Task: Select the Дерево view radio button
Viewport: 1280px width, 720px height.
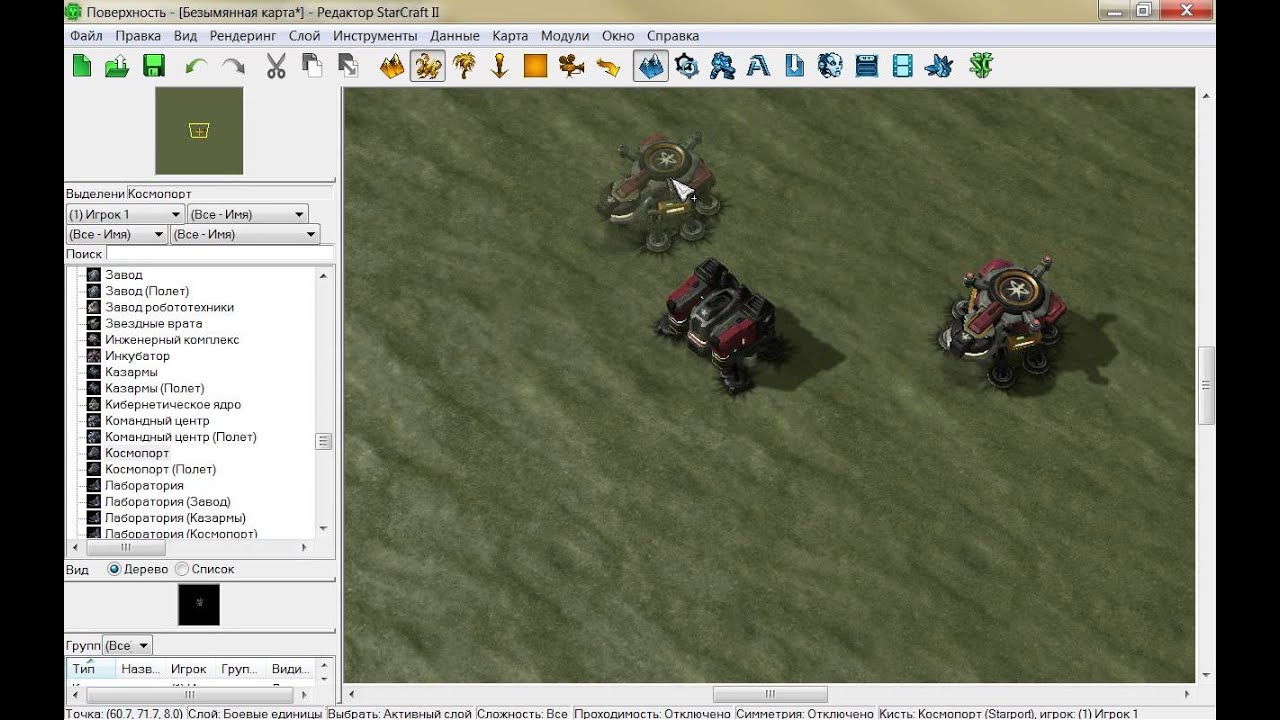Action: pyautogui.click(x=114, y=569)
